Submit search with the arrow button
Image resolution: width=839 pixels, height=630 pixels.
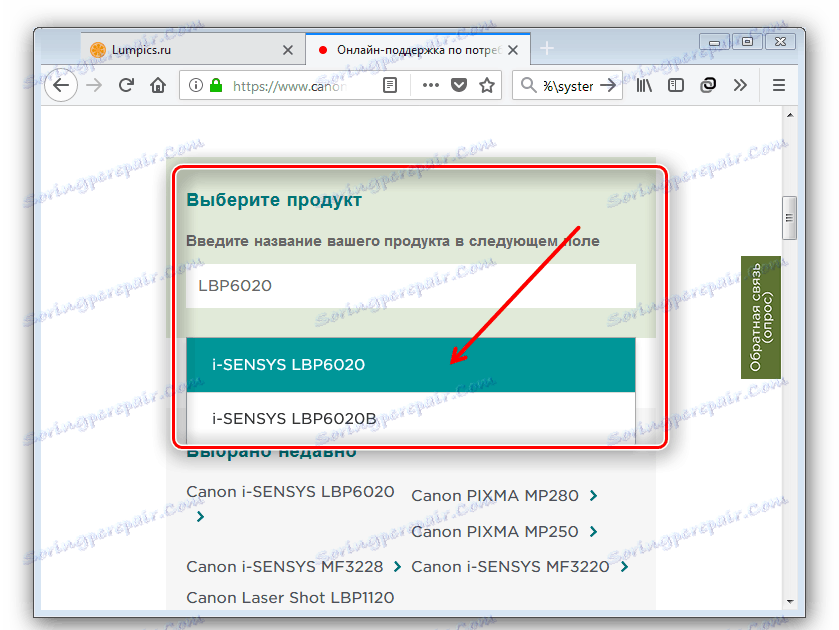608,85
